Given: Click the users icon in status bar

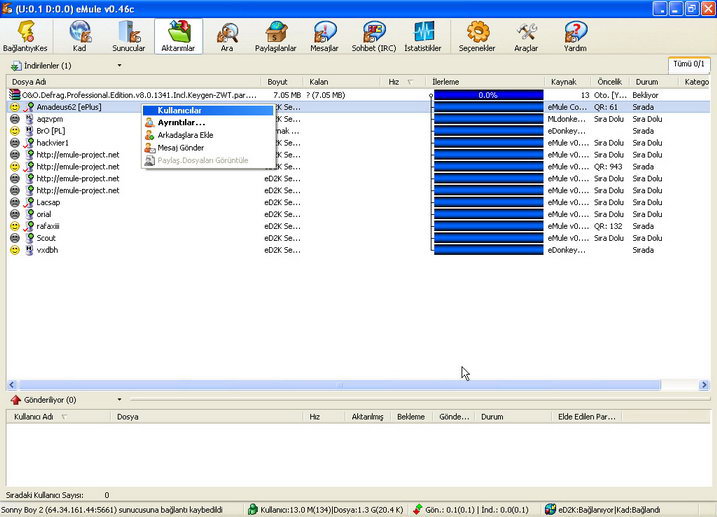Looking at the screenshot, I should [x=252, y=509].
